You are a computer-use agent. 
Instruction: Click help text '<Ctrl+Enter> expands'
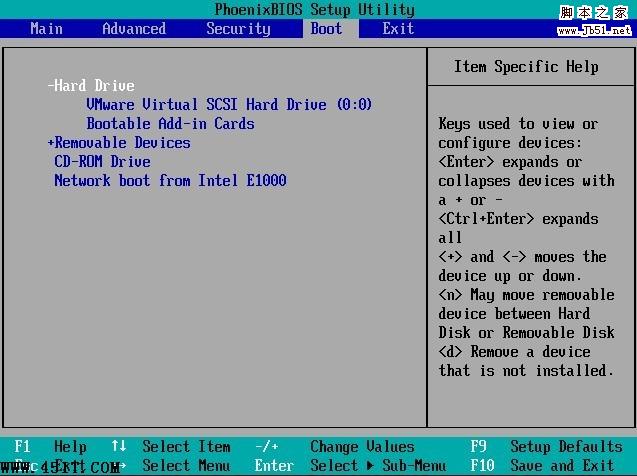(x=518, y=219)
